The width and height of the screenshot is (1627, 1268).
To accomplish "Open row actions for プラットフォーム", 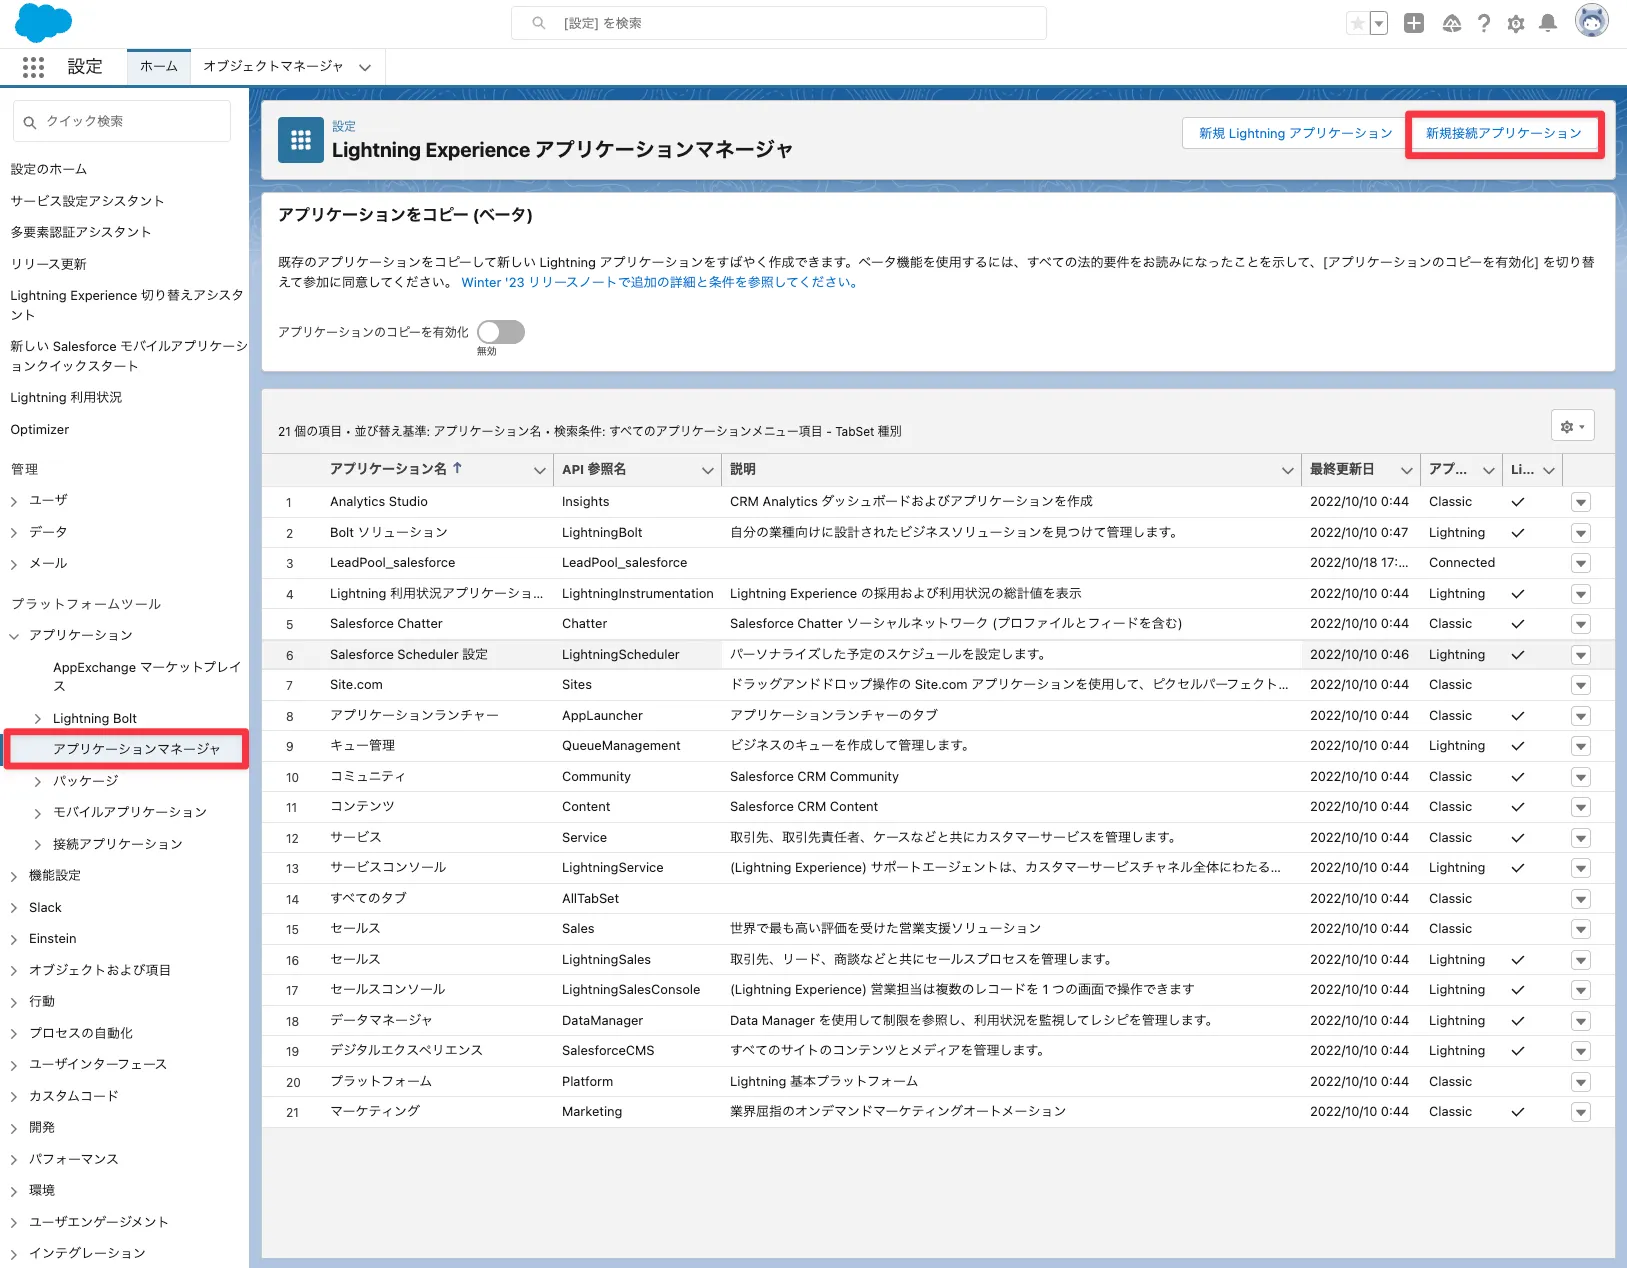I will point(1580,1082).
